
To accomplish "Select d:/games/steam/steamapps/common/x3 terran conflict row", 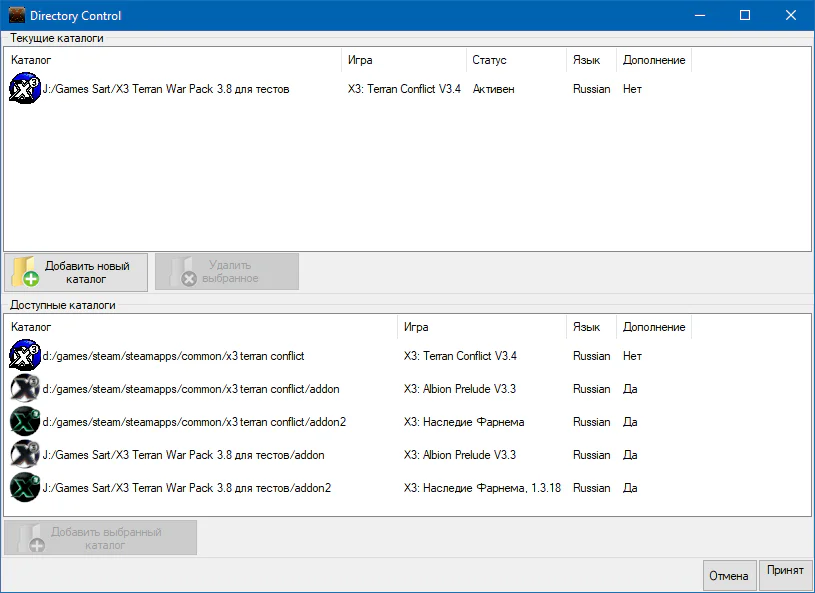I will pyautogui.click(x=173, y=356).
